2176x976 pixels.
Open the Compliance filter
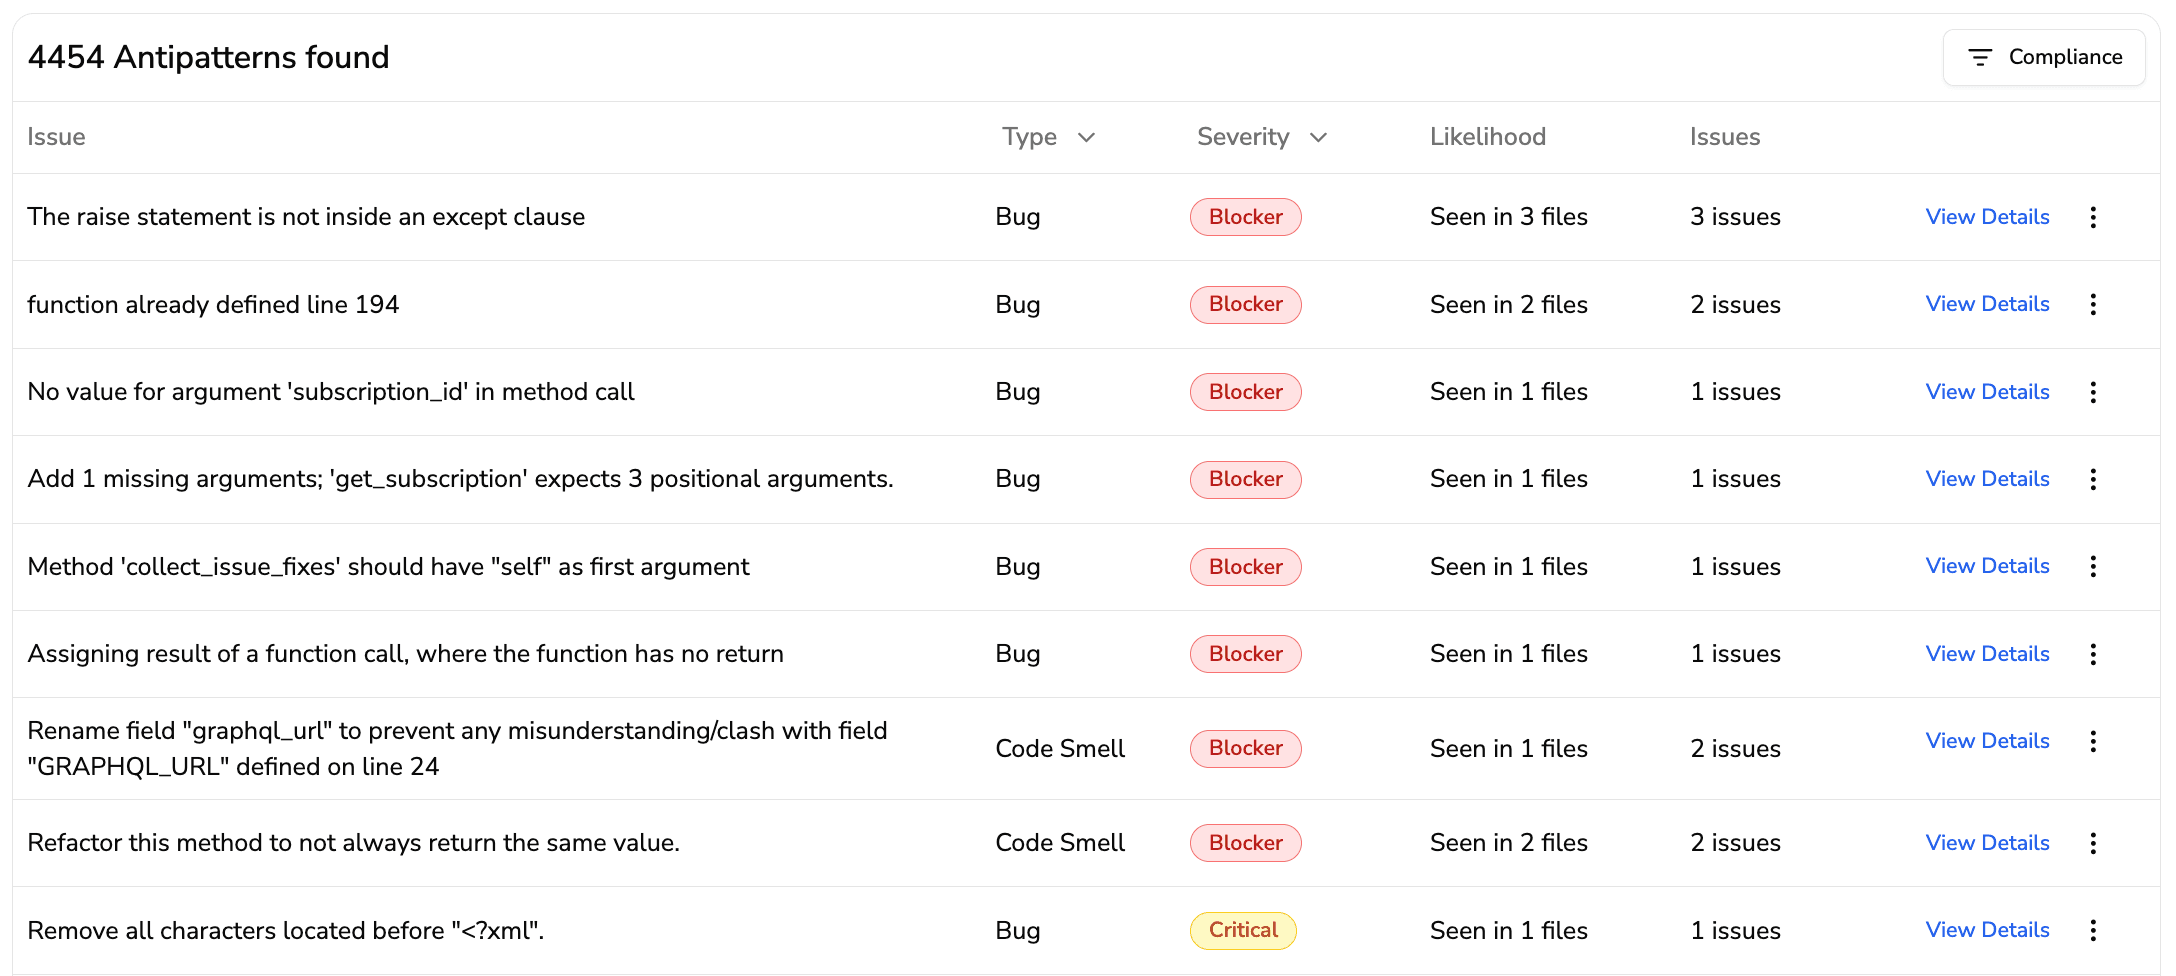tap(2044, 57)
